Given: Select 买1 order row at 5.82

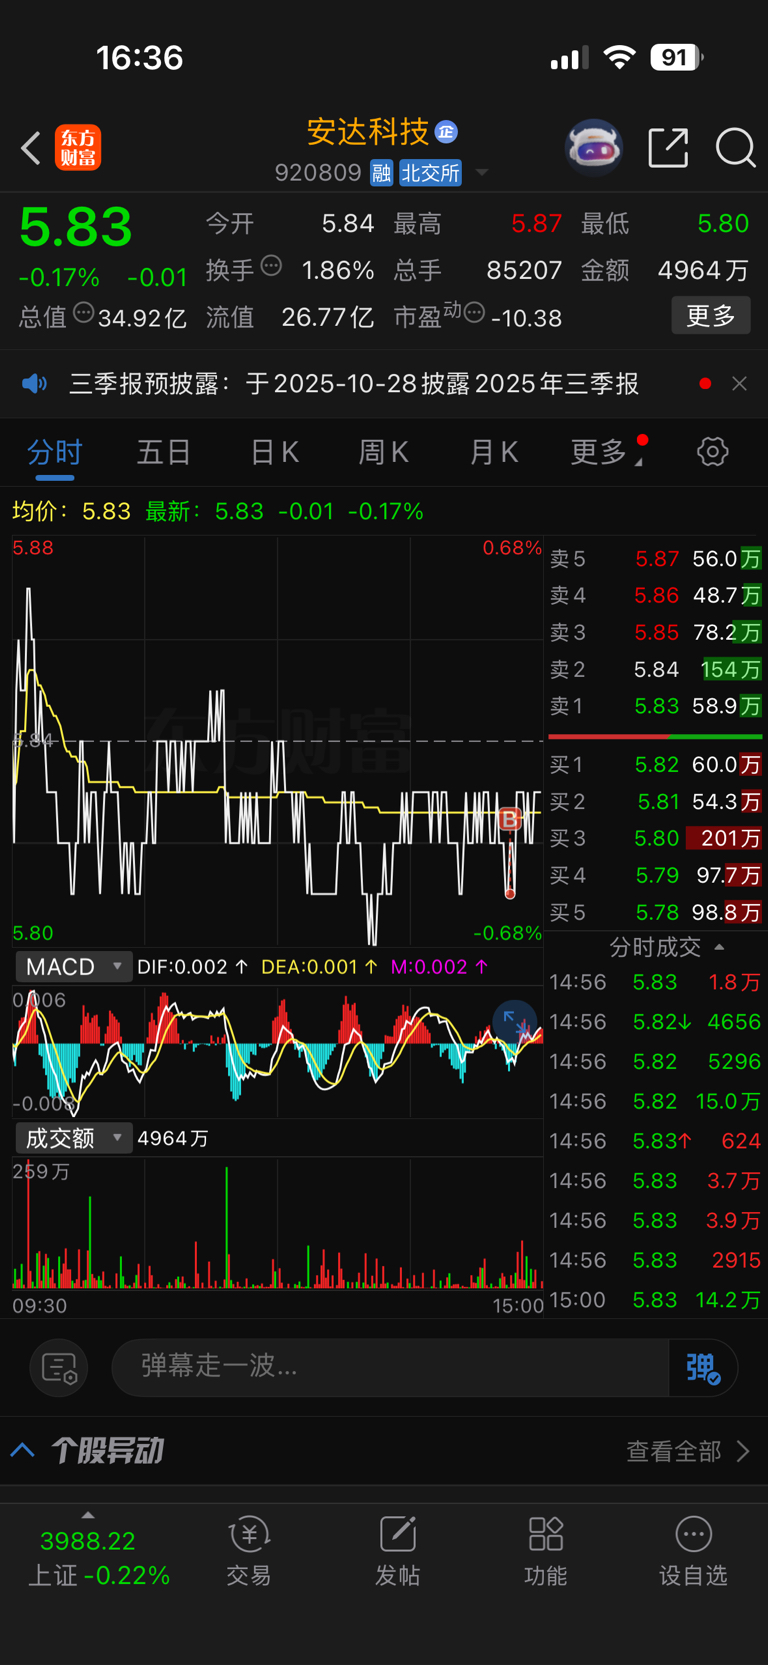Looking at the screenshot, I should point(655,765).
